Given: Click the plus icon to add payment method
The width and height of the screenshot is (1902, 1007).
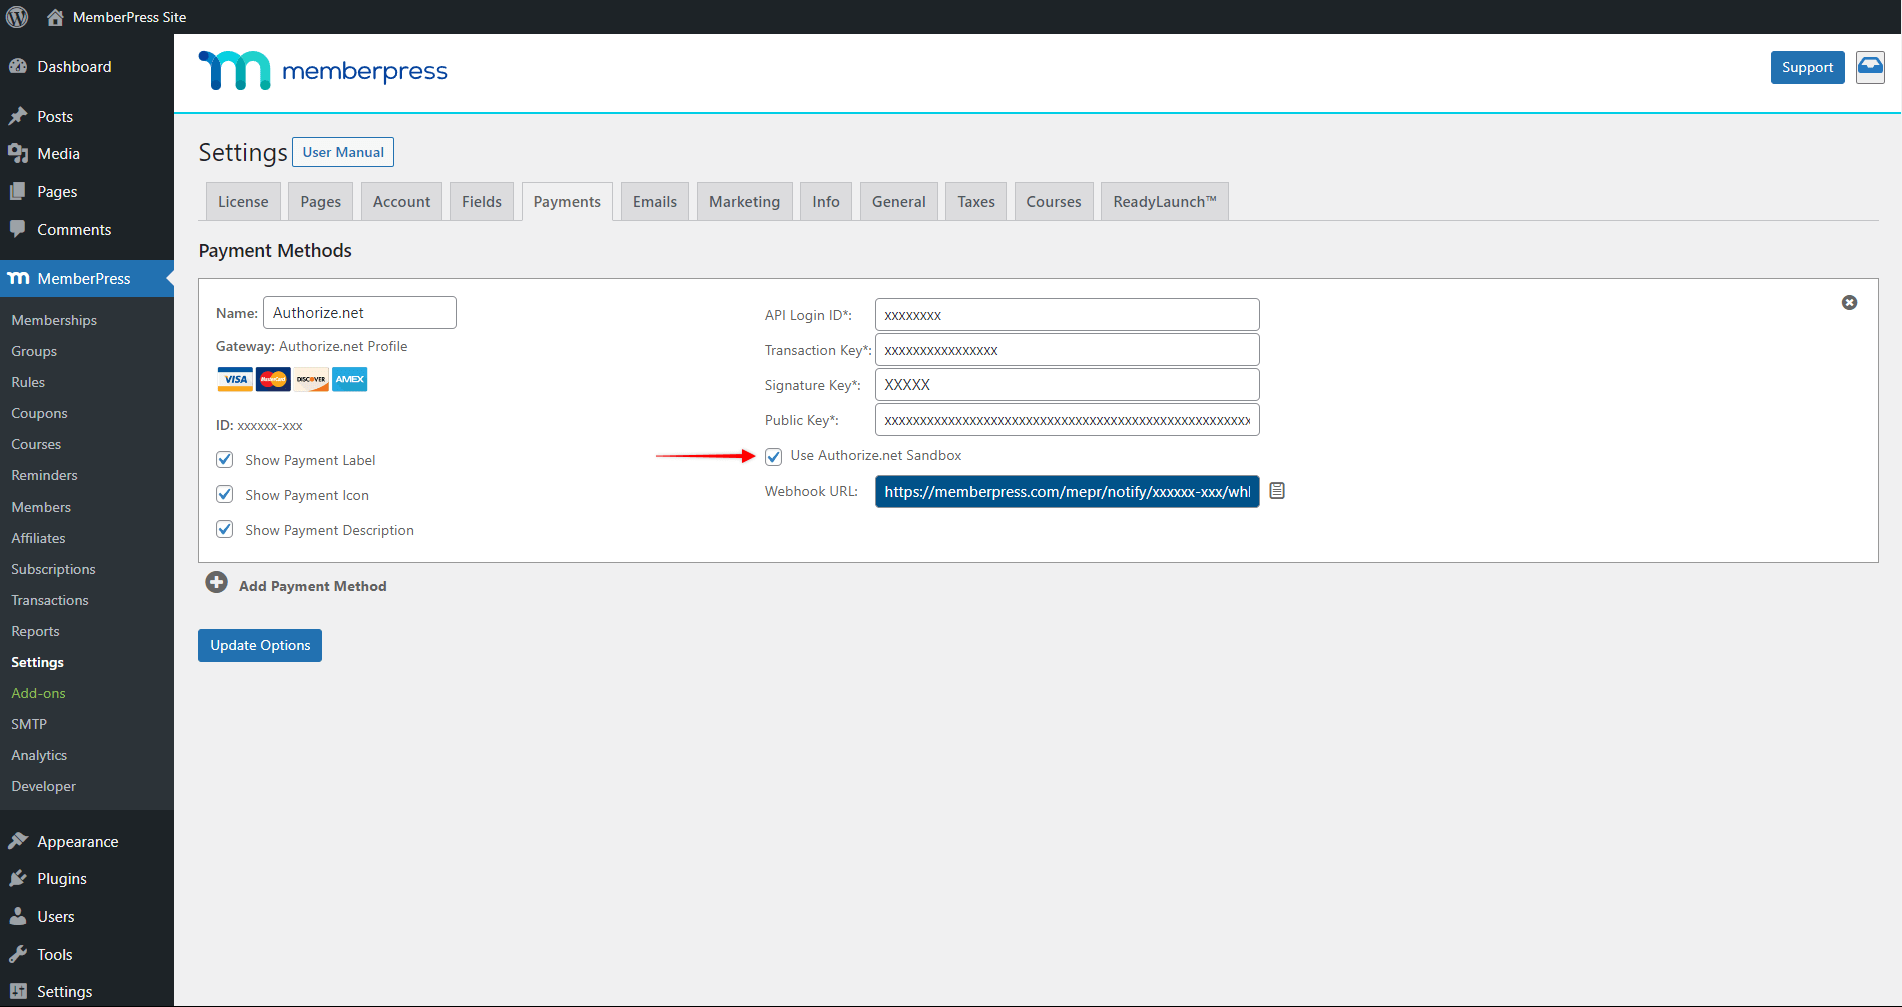Looking at the screenshot, I should pos(216,582).
